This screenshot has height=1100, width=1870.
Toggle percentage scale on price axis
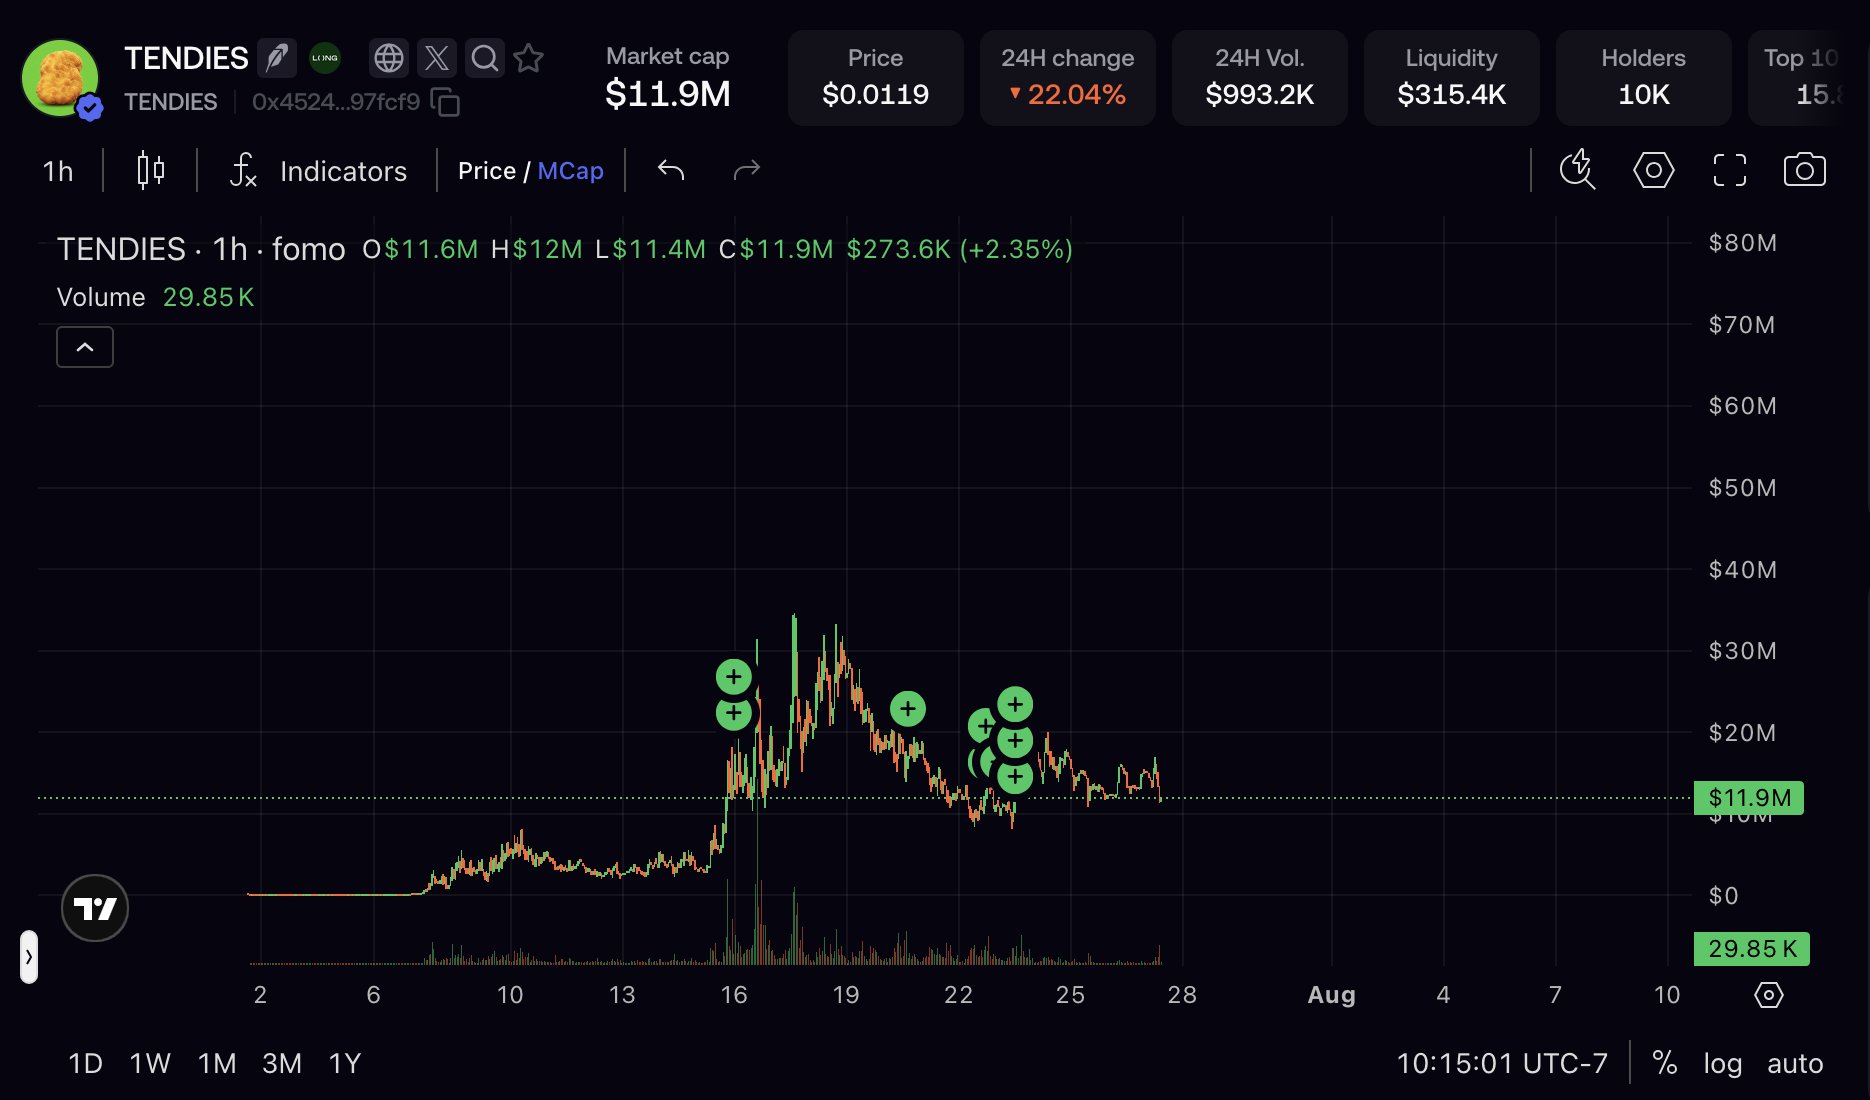pos(1665,1062)
